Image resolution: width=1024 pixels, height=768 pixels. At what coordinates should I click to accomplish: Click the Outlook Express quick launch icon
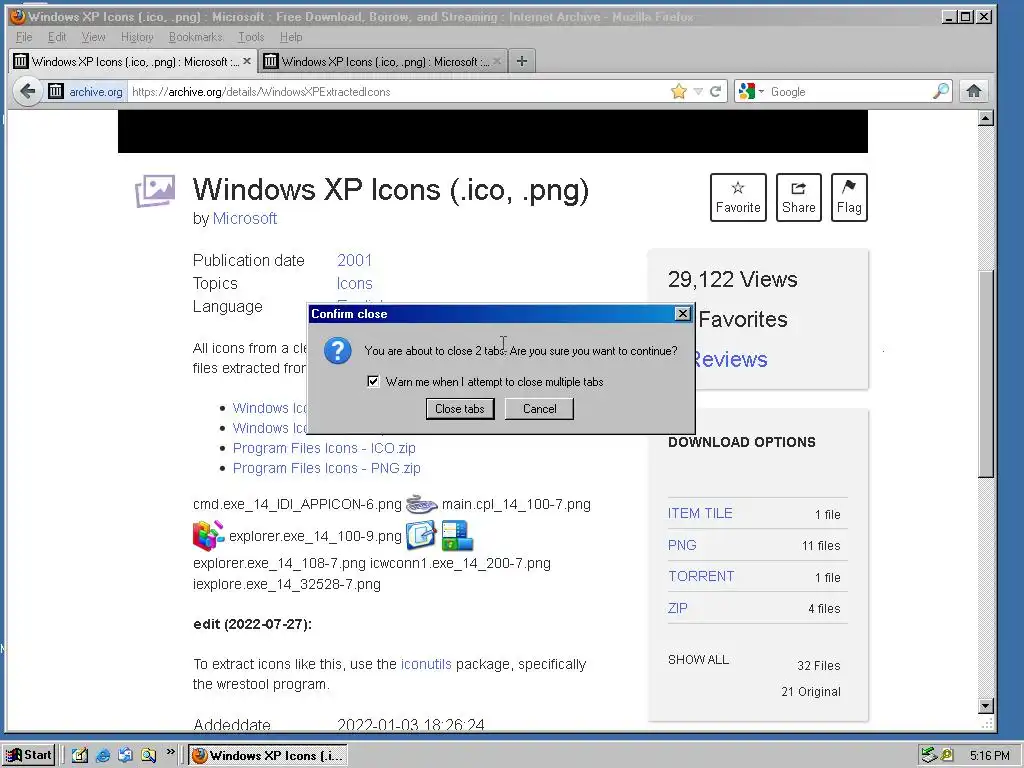pos(125,756)
